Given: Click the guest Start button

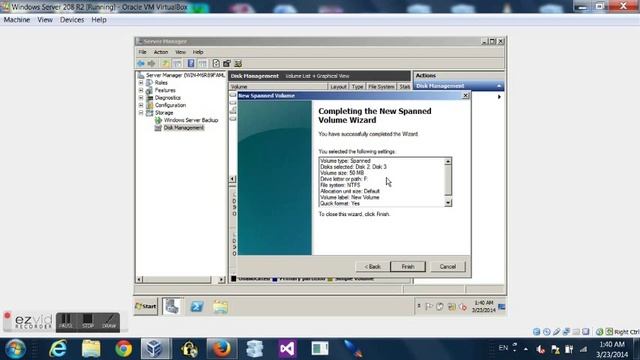Looking at the screenshot, I should [146, 306].
